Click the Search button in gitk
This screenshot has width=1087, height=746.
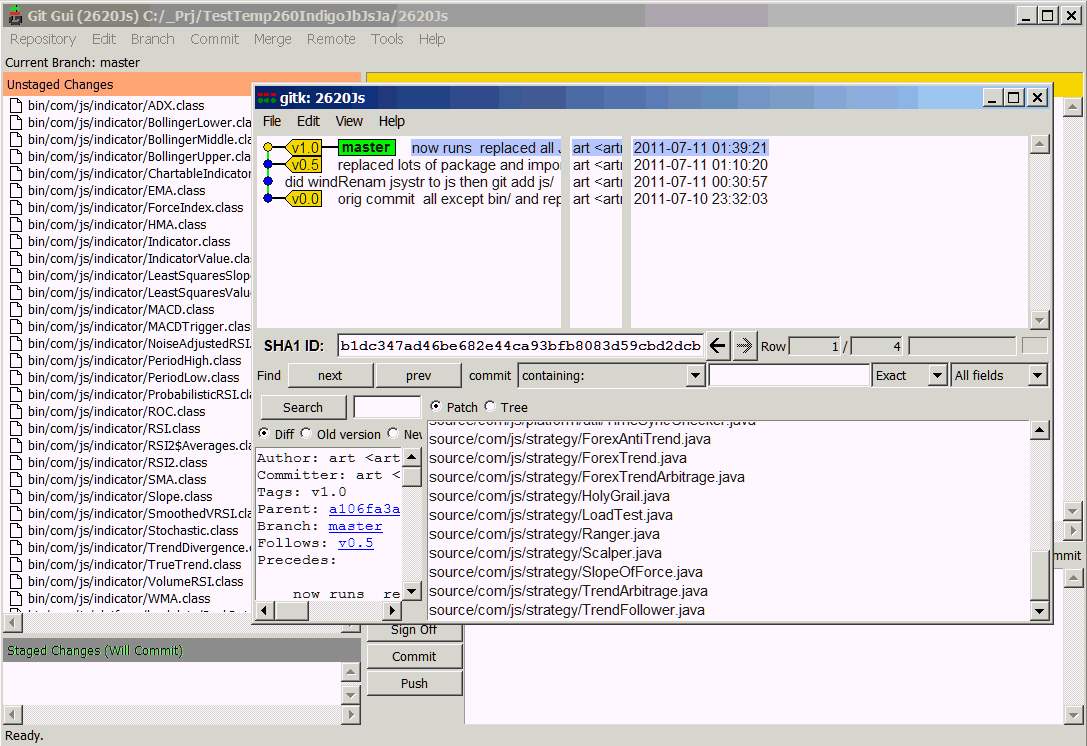point(303,408)
